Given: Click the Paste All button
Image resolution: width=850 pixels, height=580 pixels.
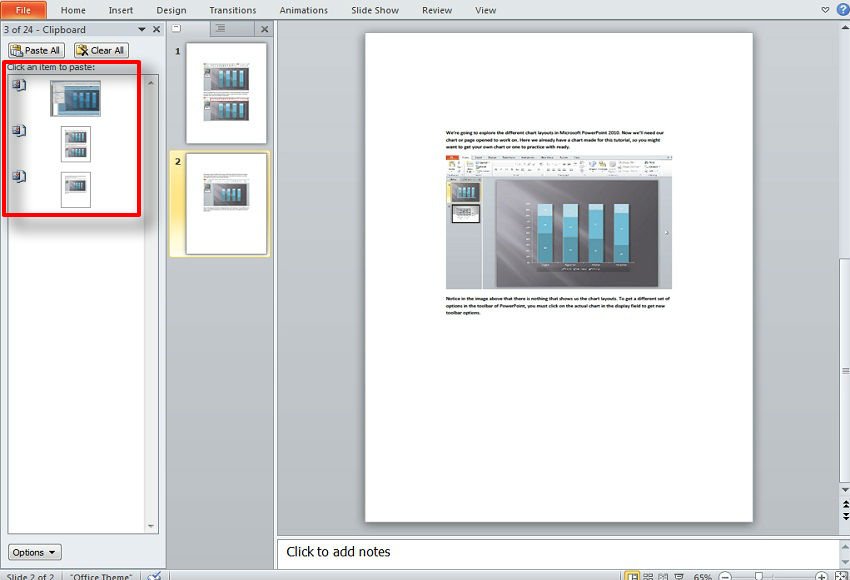Looking at the screenshot, I should pos(36,49).
